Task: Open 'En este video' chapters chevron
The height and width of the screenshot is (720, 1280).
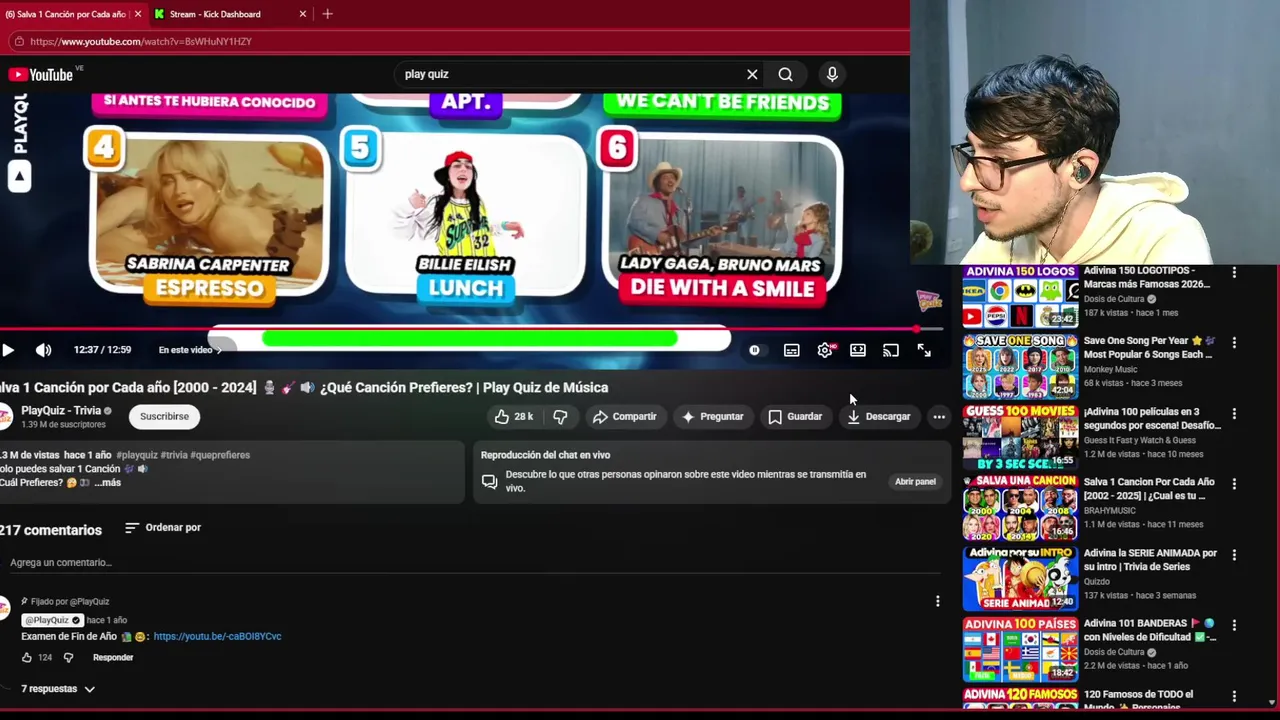Action: click(219, 350)
